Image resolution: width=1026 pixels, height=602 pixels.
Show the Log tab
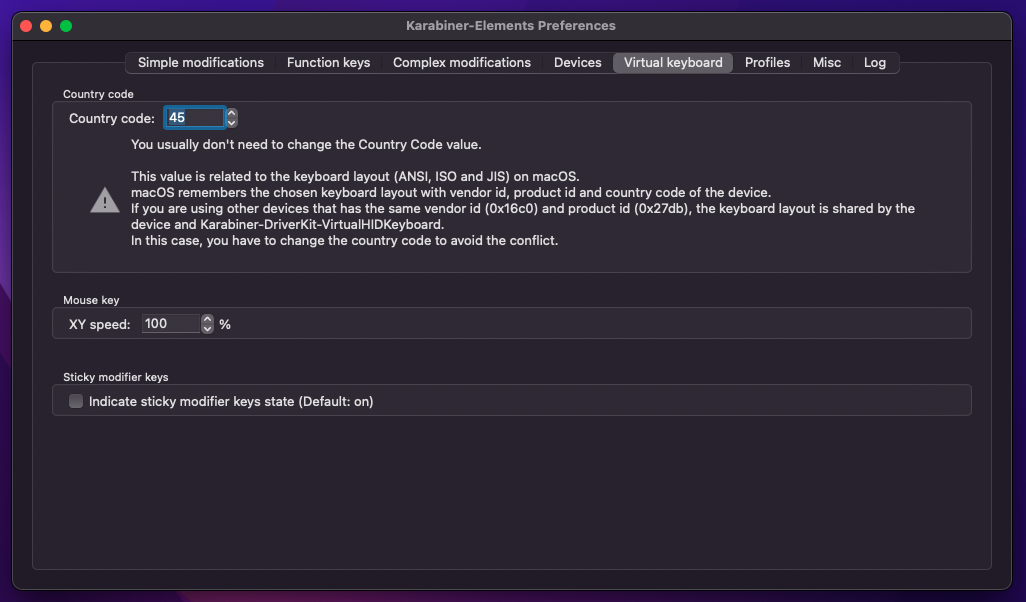tap(875, 63)
